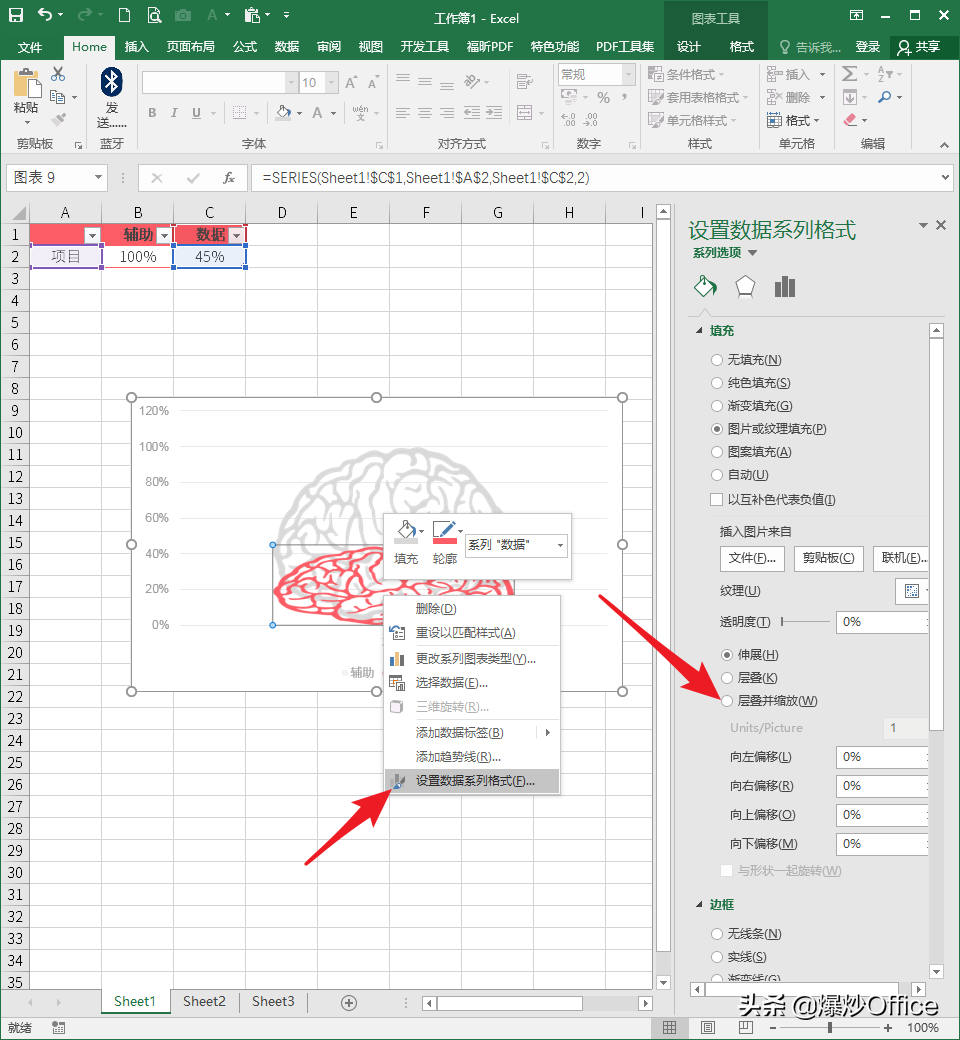The height and width of the screenshot is (1040, 960).
Task: Click the New blank document icon
Action: coord(124,15)
